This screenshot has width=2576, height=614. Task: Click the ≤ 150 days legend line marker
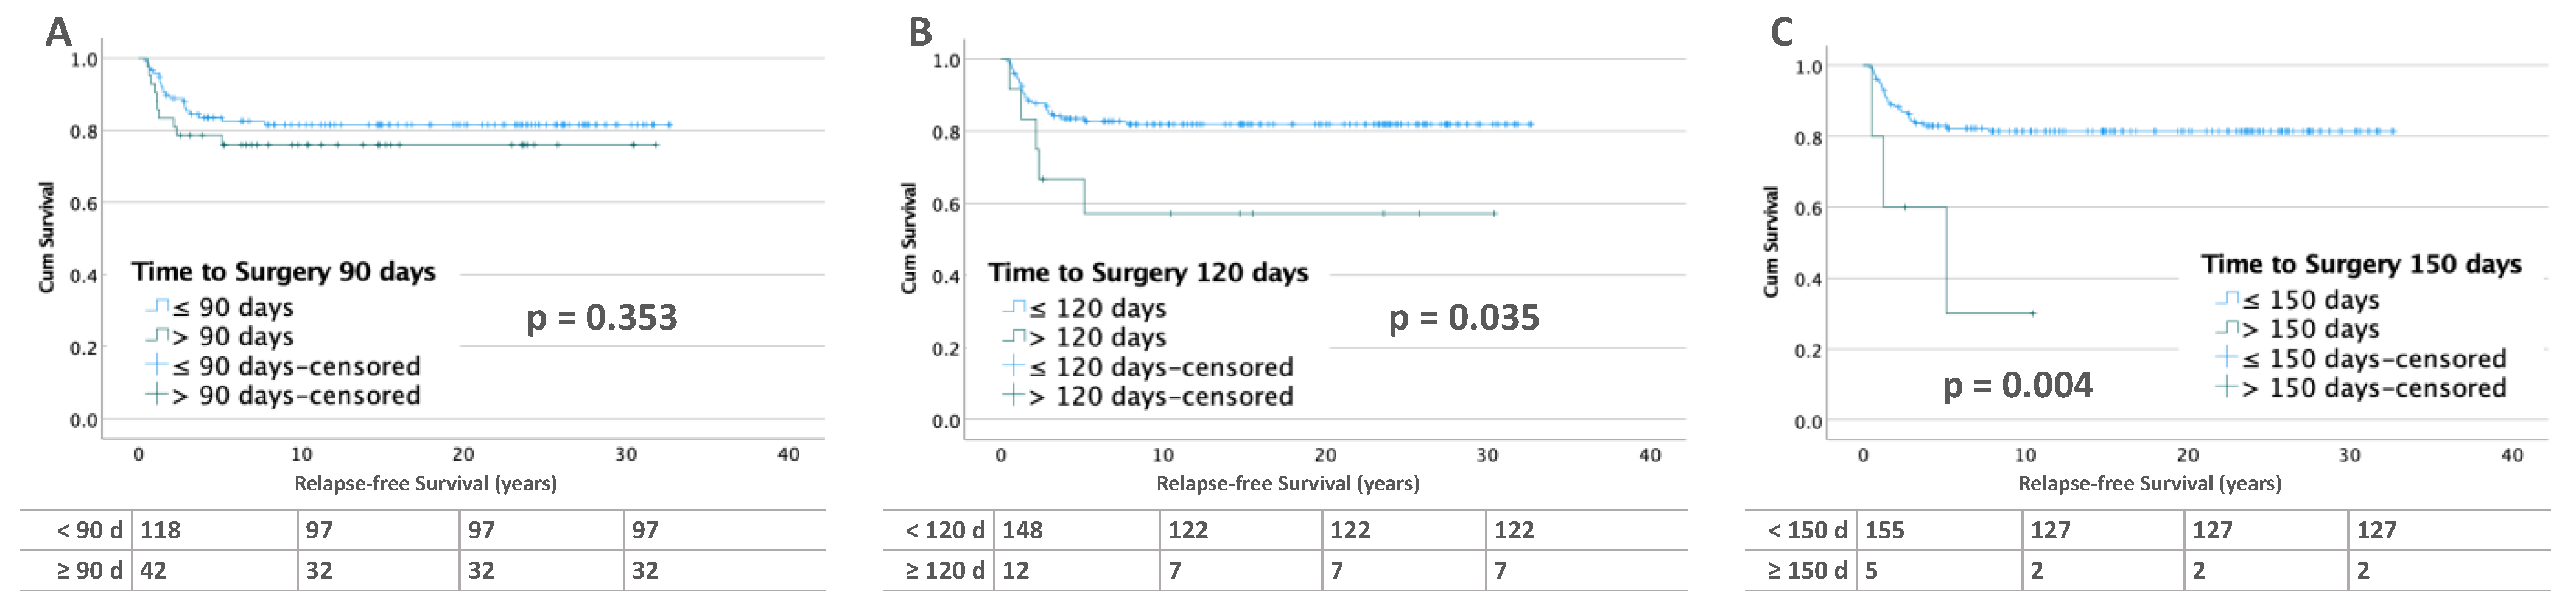[x=2227, y=299]
